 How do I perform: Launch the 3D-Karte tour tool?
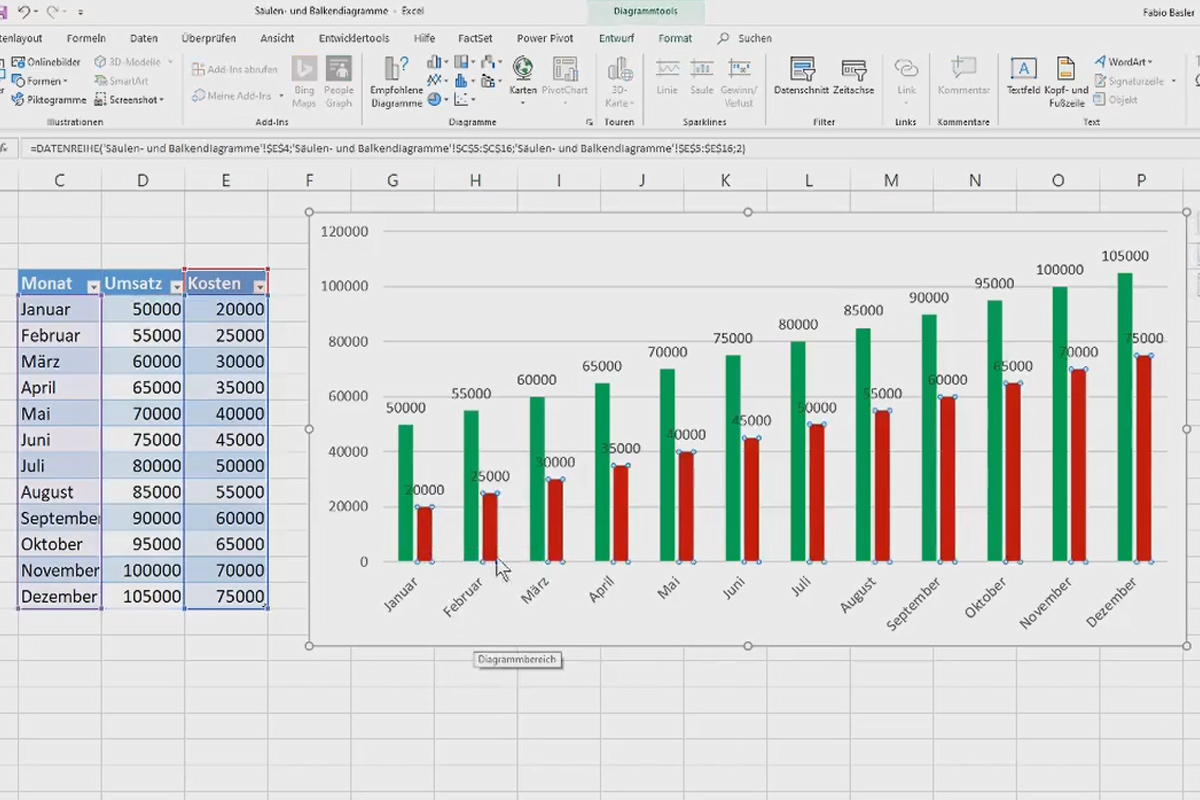point(619,80)
